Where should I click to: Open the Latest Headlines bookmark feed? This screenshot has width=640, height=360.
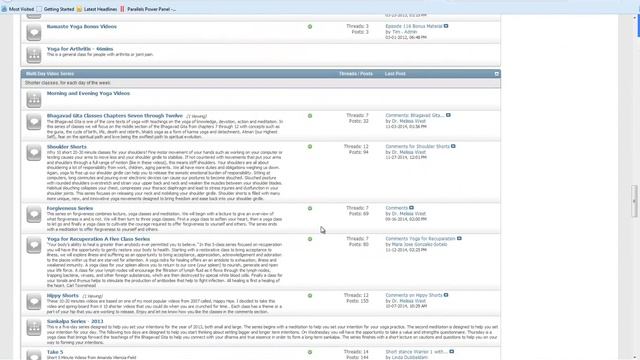96,9
